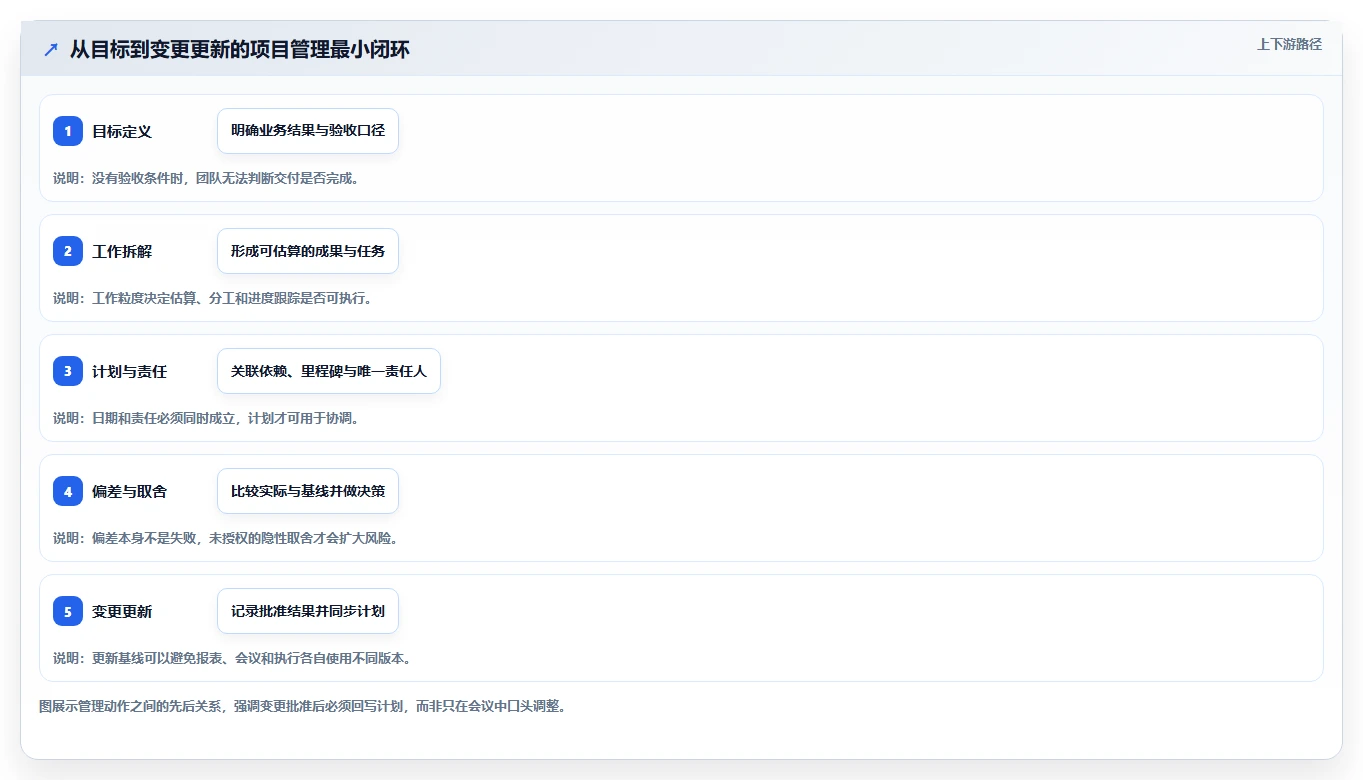Click the footer caption starting 图展示管理动作
Screen dimensions: 1363x780
pos(303,706)
